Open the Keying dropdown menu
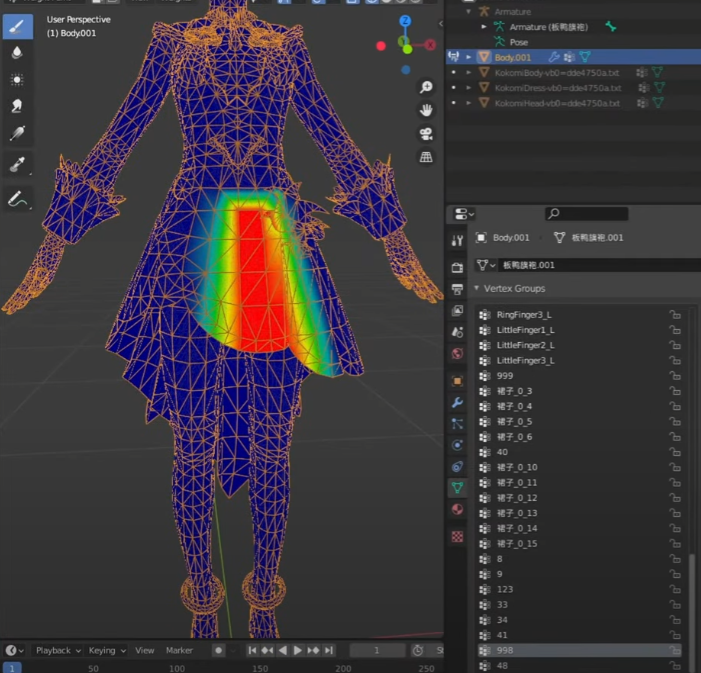This screenshot has height=673, width=701. [106, 650]
